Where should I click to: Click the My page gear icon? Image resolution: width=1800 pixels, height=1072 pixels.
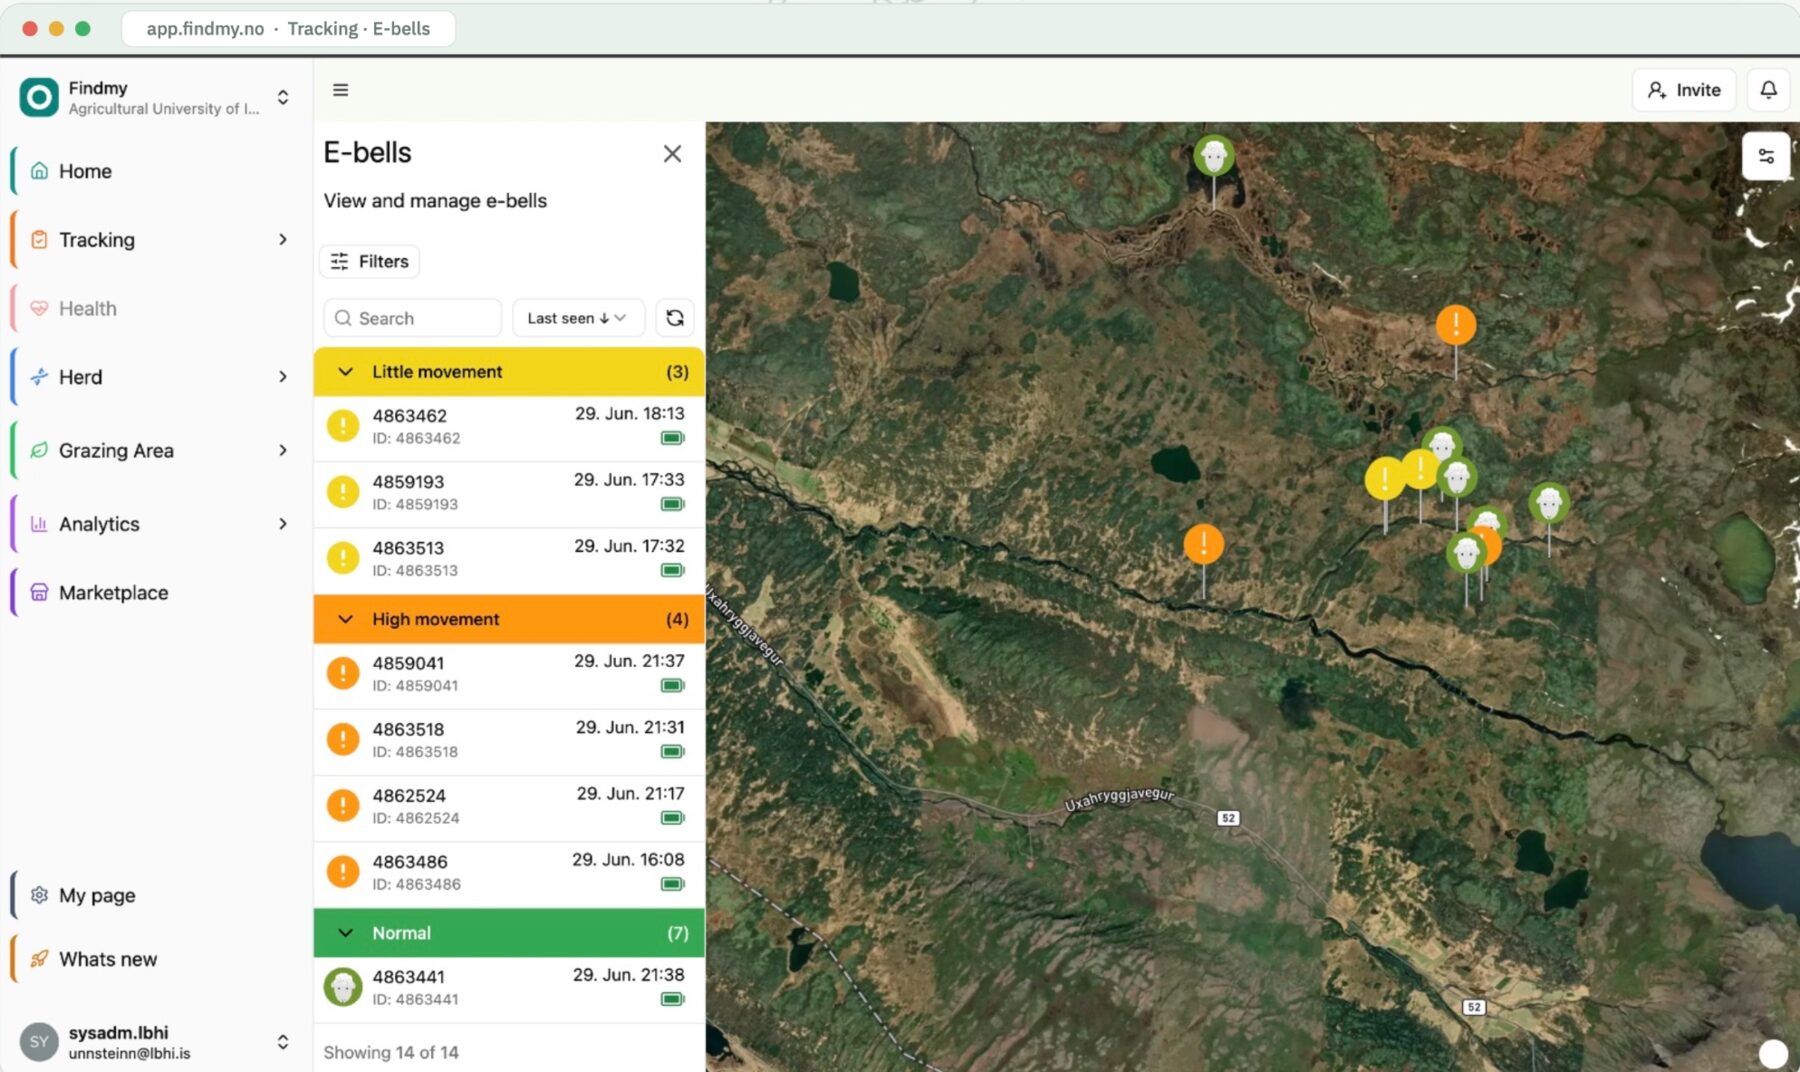click(39, 895)
